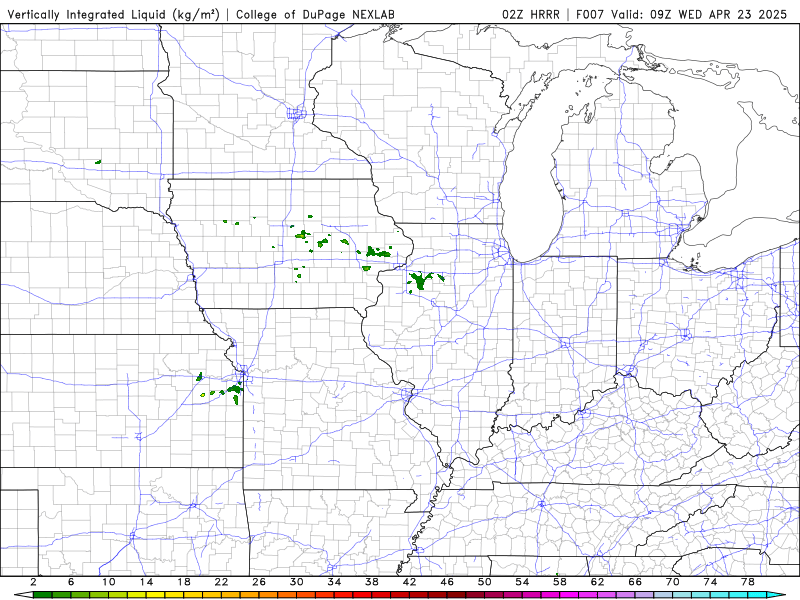This screenshot has height=600, width=800.
Task: Click the legend value '26'
Action: click(x=259, y=582)
